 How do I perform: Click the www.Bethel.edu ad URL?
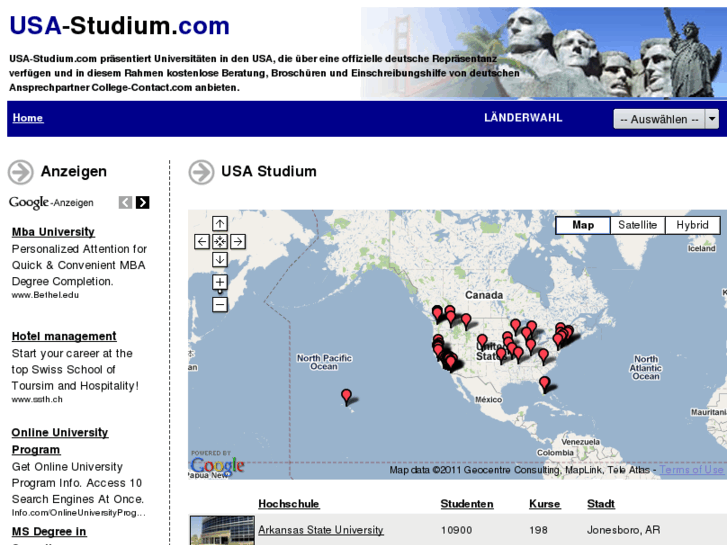[x=45, y=295]
